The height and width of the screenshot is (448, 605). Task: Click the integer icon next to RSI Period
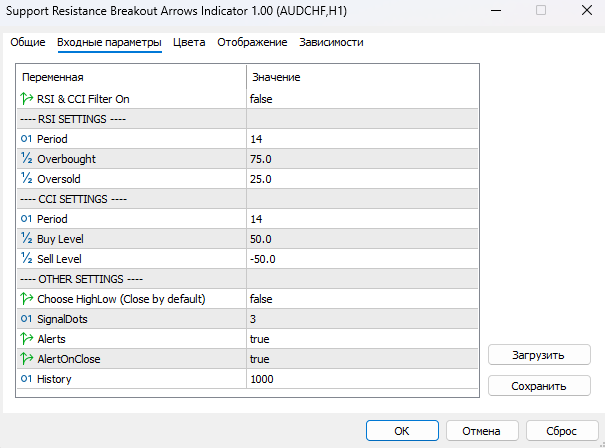(26, 139)
